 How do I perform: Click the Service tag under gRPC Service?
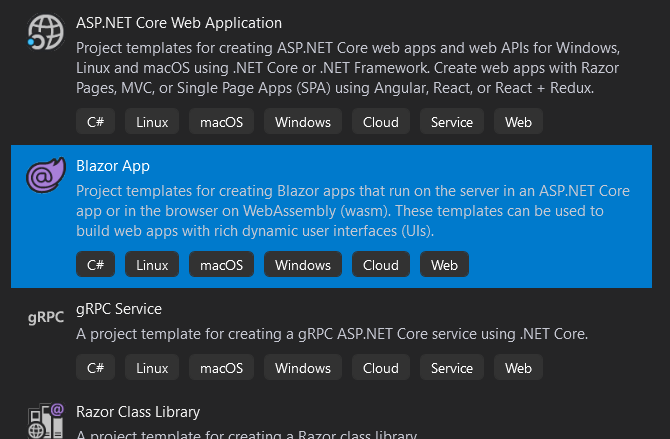pos(452,368)
